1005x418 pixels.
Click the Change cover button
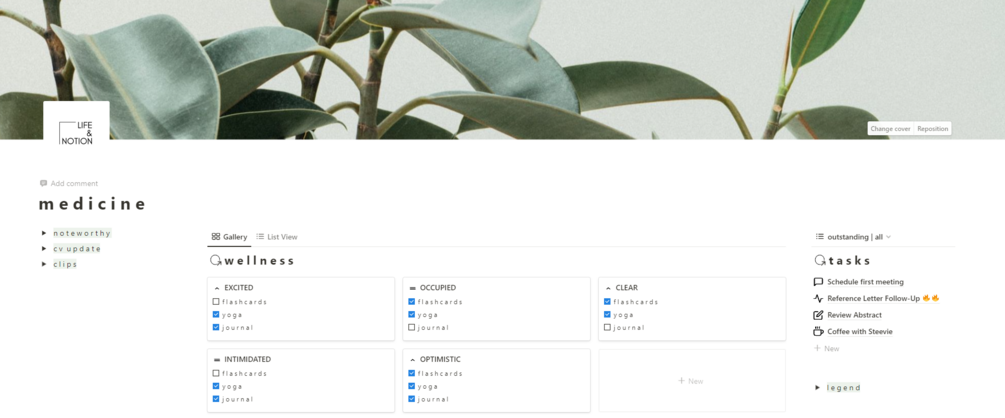pyautogui.click(x=890, y=129)
